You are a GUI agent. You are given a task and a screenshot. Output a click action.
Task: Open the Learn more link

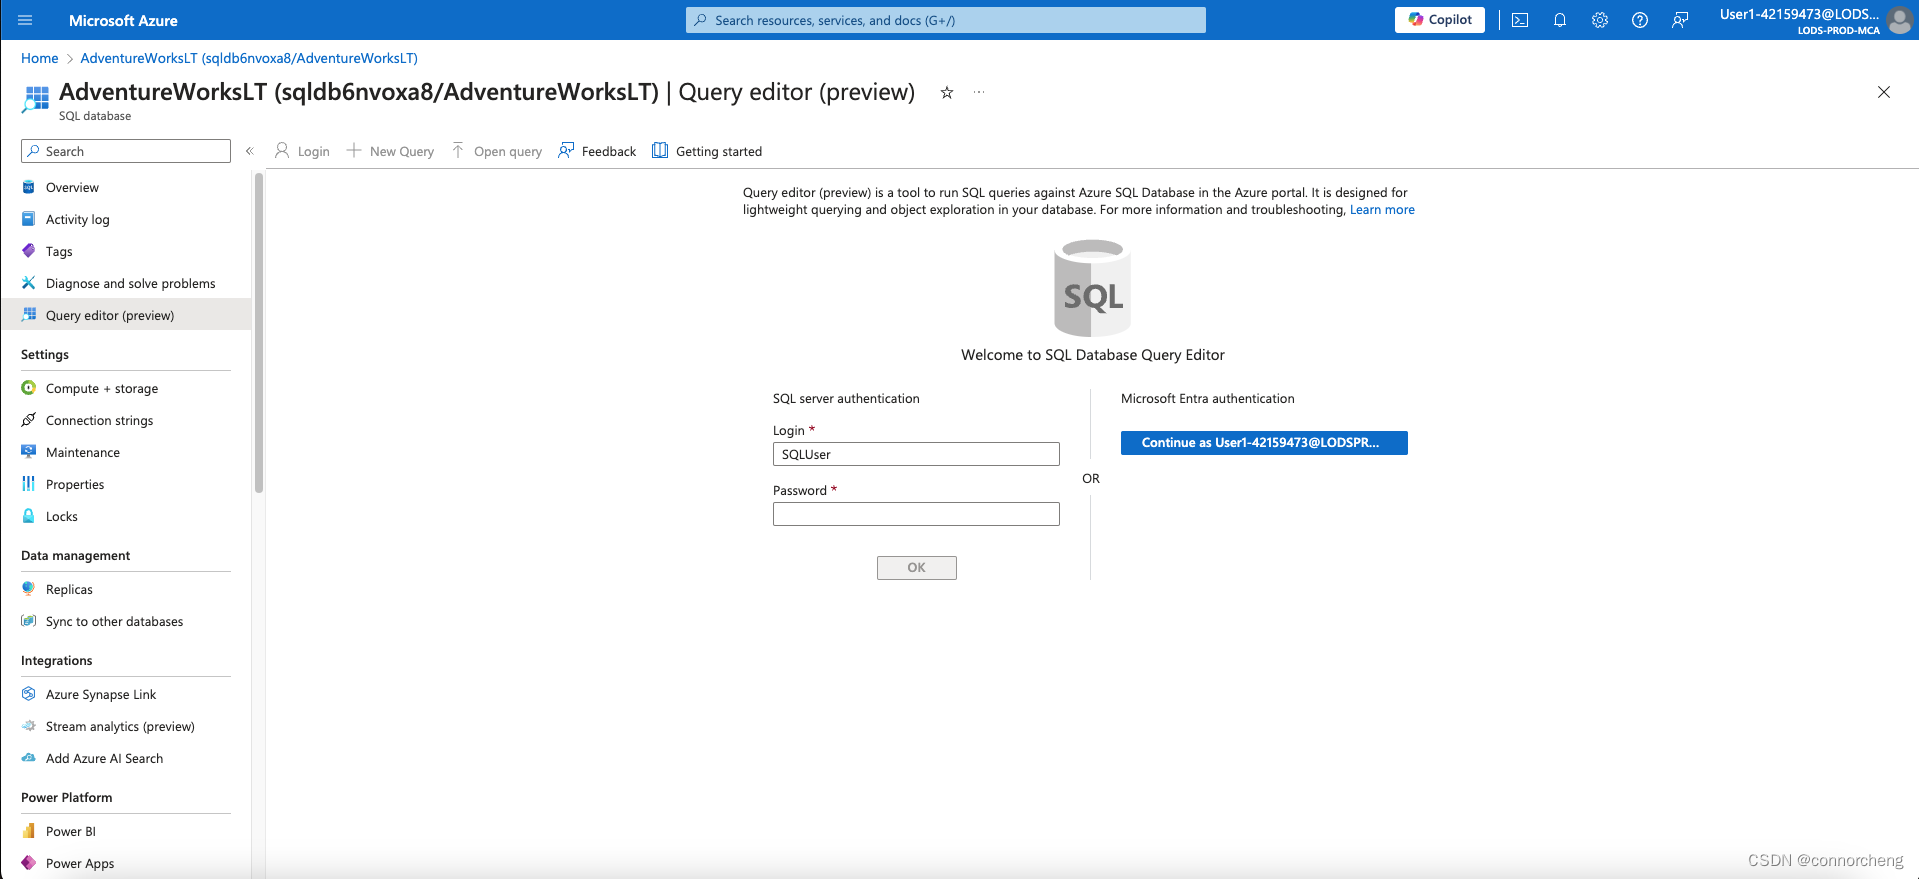point(1382,210)
